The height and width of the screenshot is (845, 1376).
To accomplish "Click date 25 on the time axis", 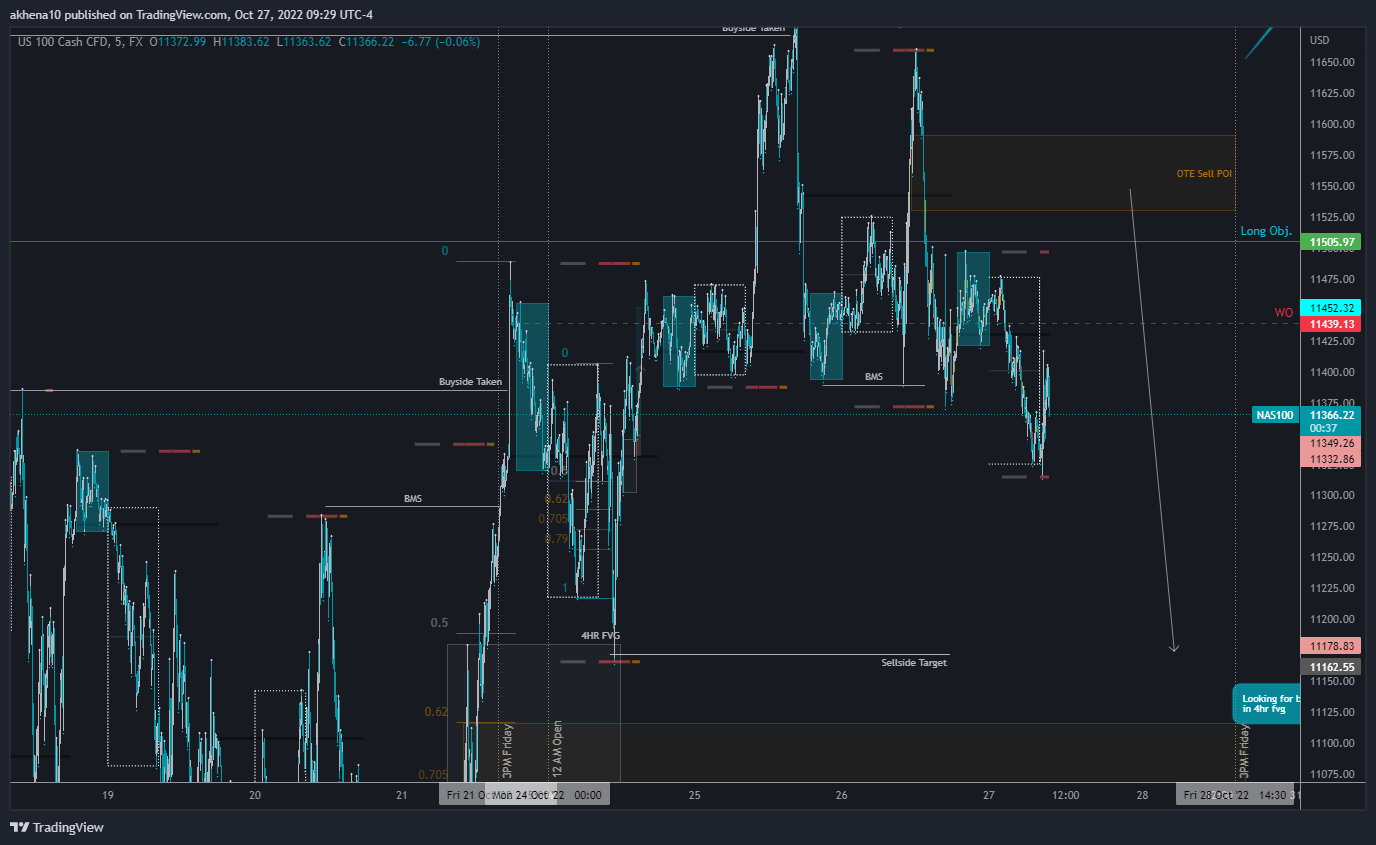I will pos(694,796).
